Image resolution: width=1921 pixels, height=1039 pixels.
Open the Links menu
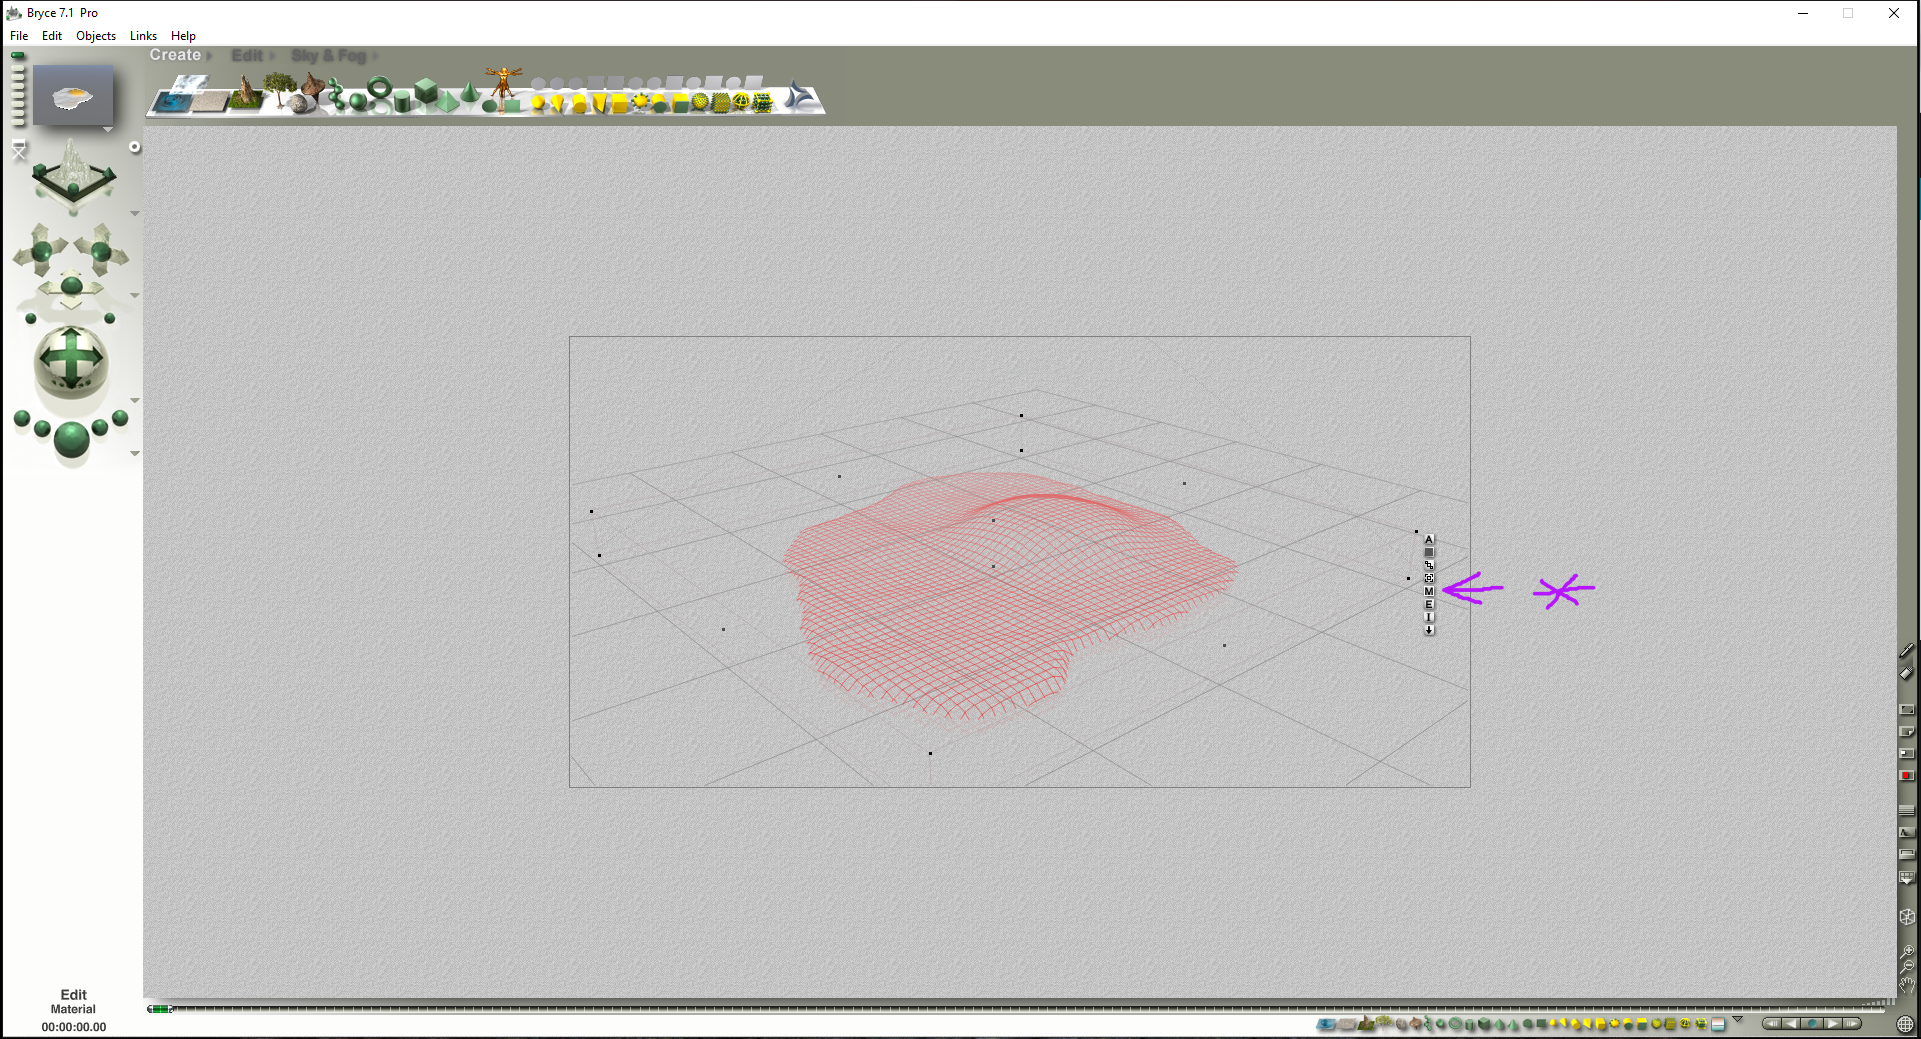point(143,36)
